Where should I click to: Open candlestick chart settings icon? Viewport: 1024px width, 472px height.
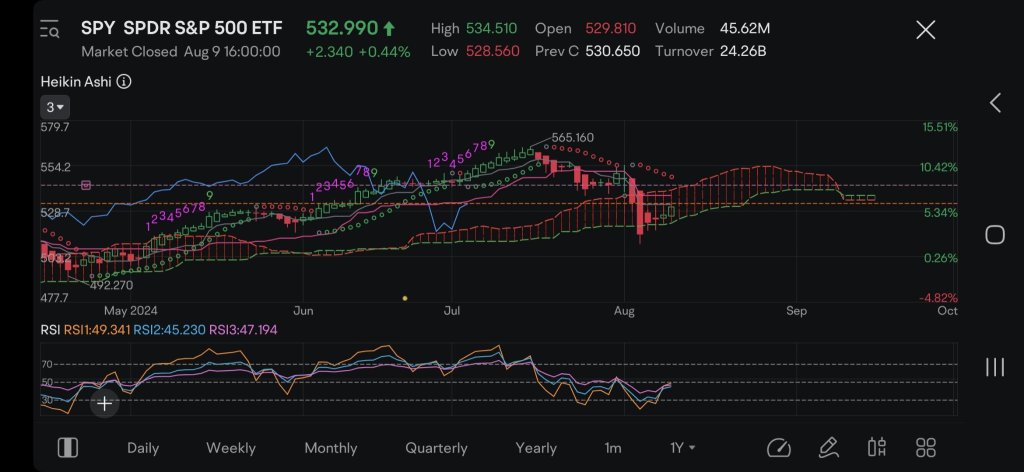tap(876, 448)
